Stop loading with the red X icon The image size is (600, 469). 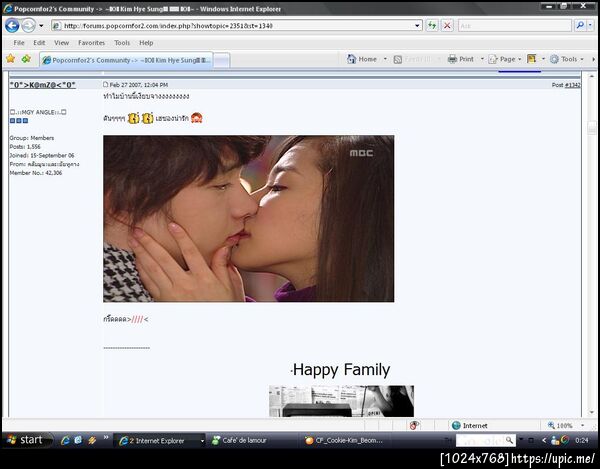(447, 26)
